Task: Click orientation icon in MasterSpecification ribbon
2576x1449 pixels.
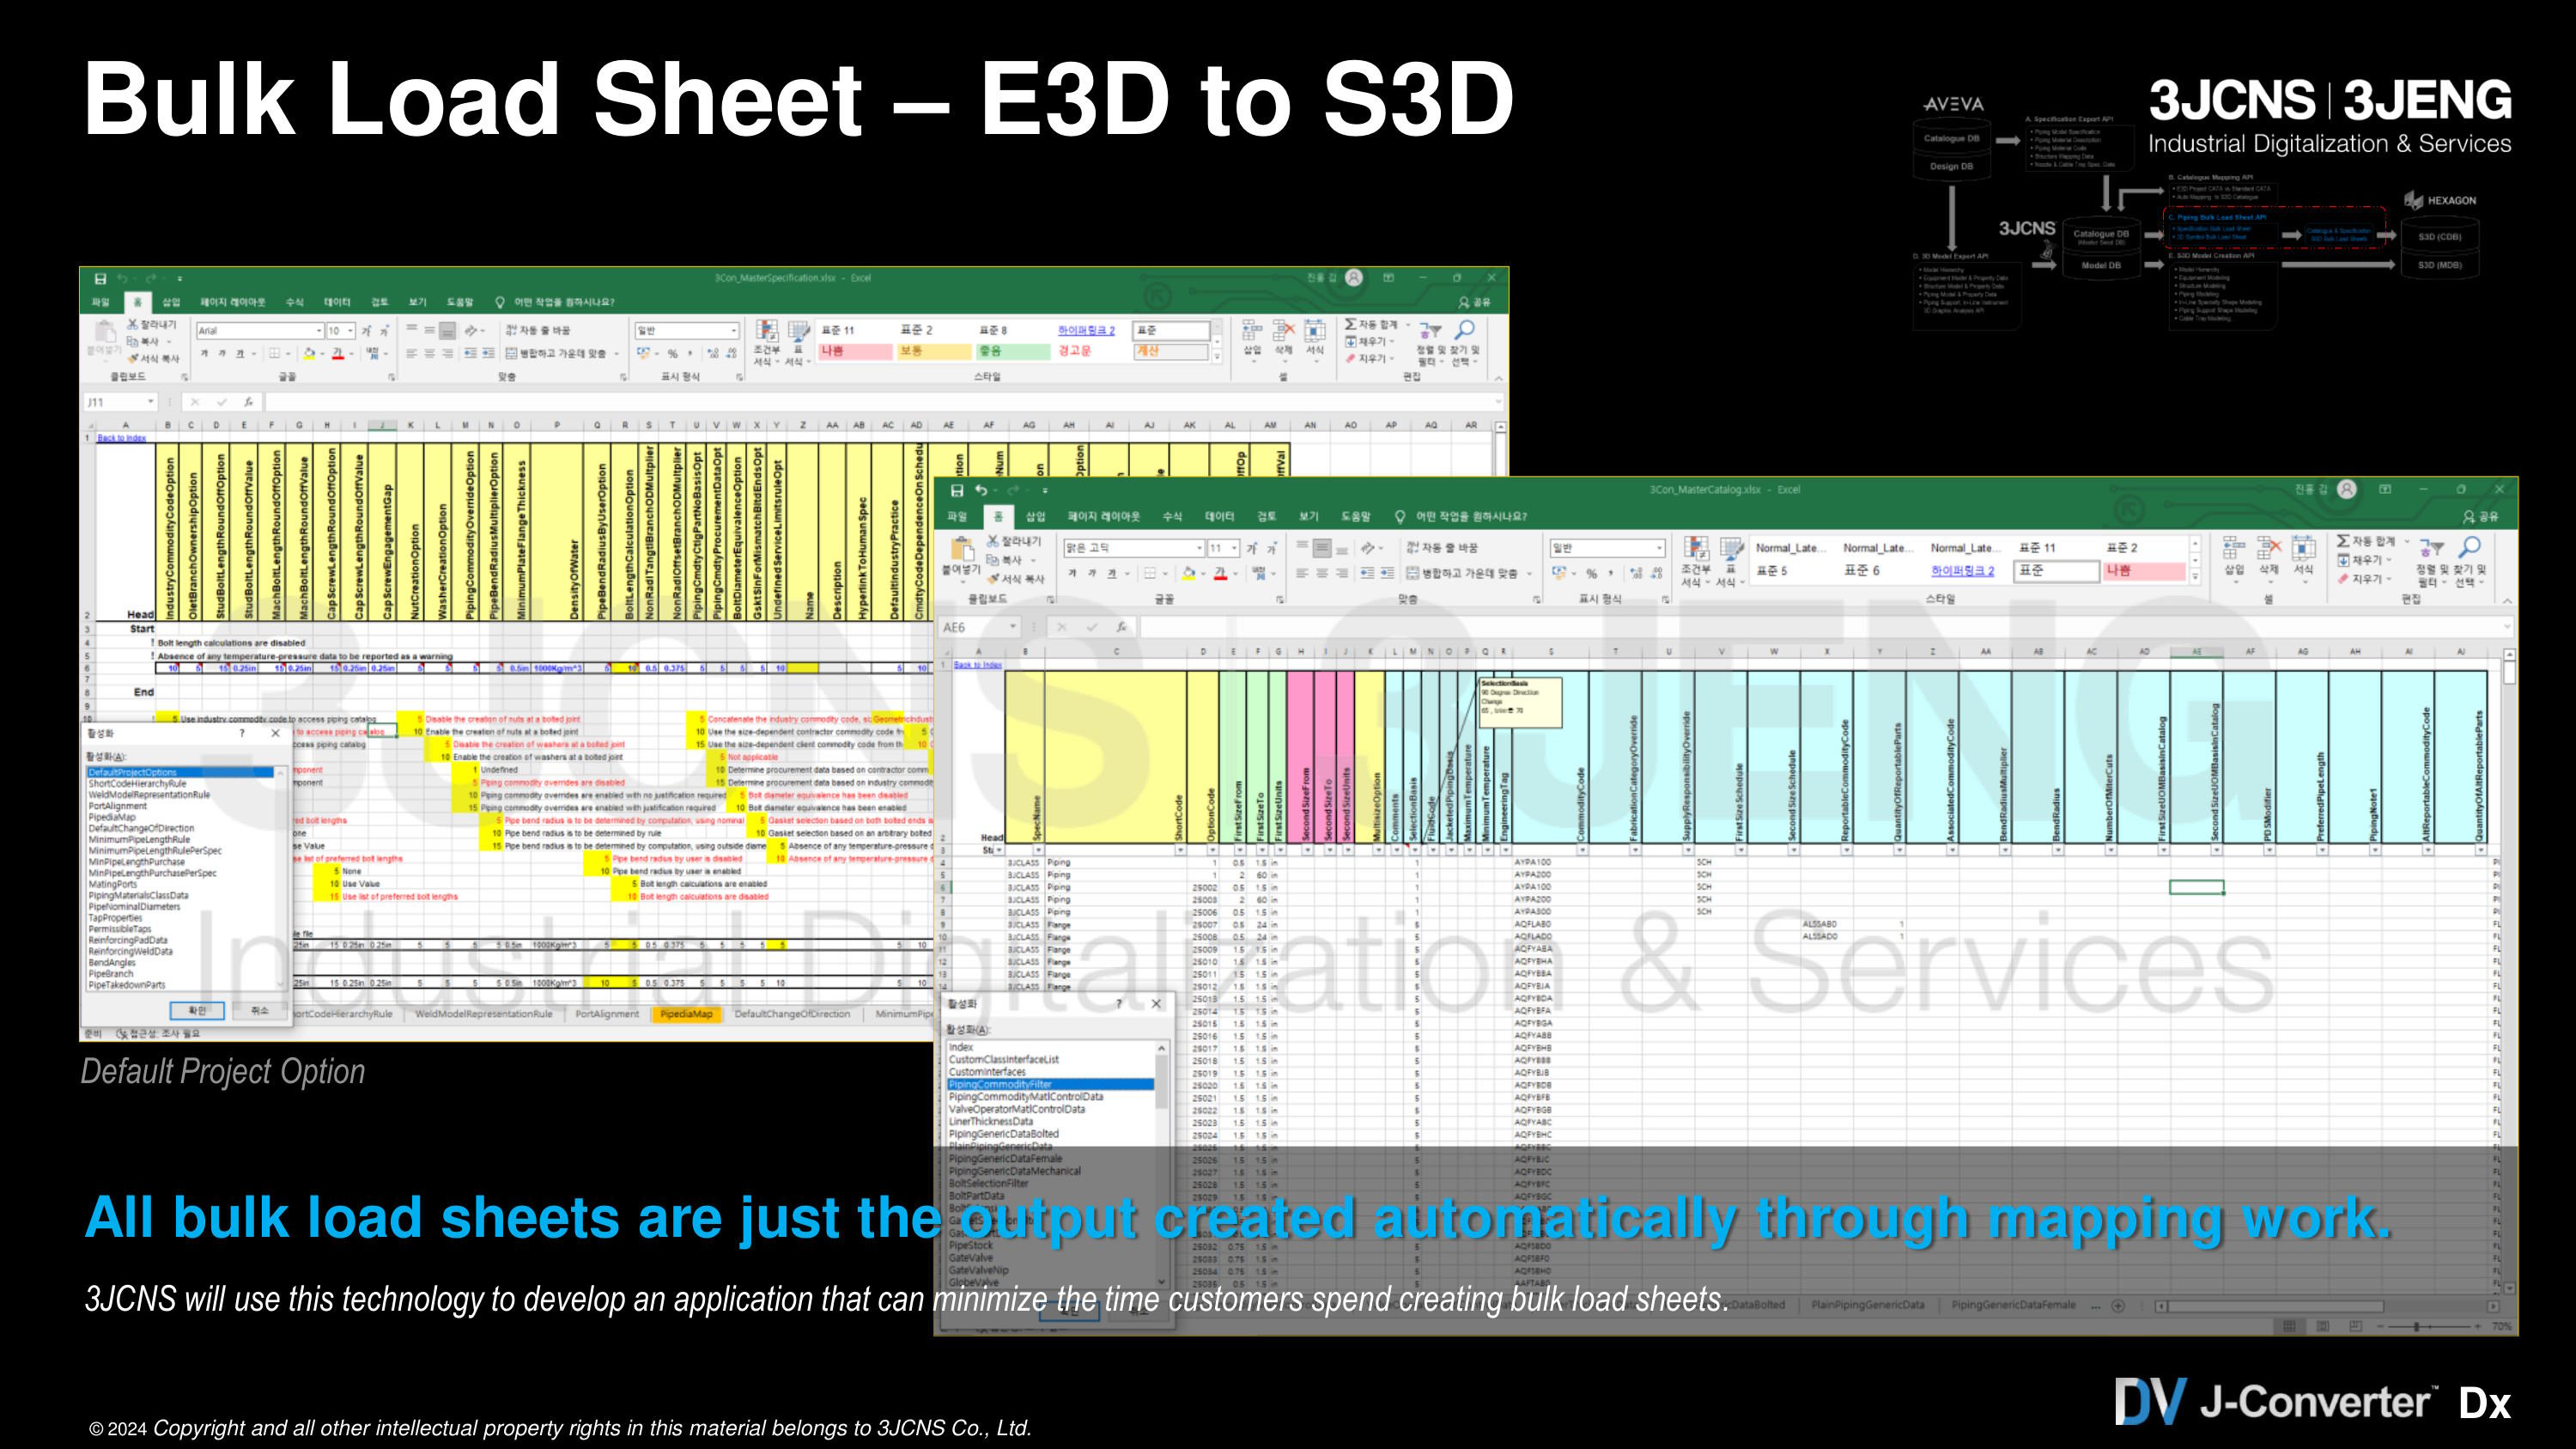Action: 473,331
